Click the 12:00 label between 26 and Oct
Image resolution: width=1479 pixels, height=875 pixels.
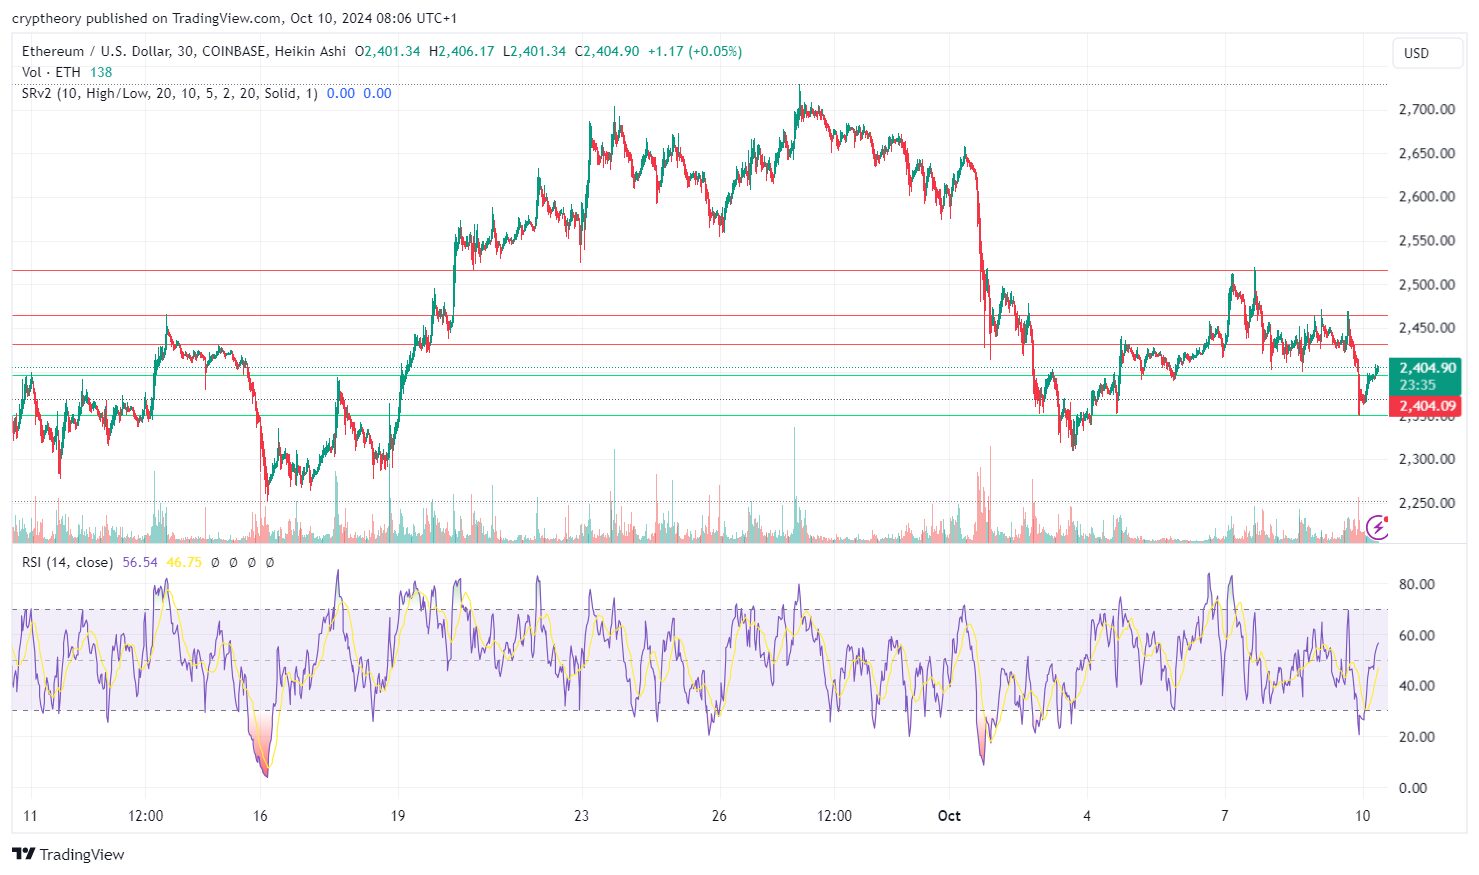pos(835,816)
